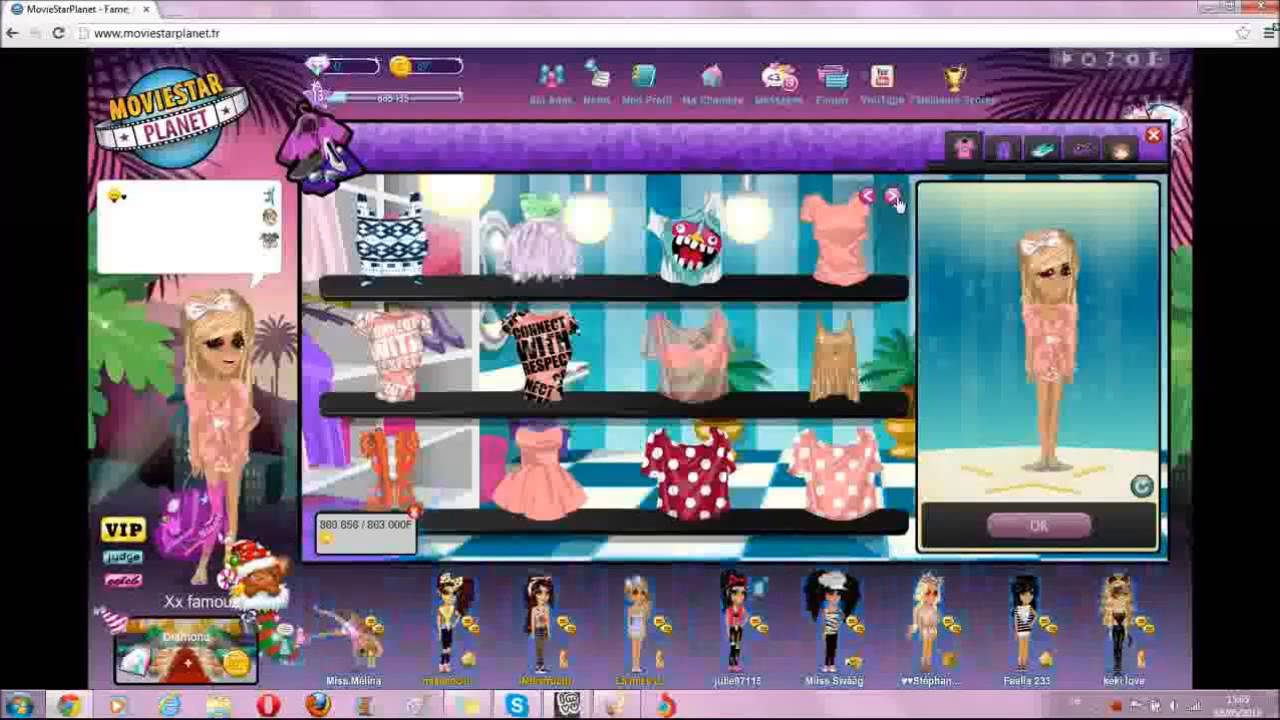Open the News icon in top navigation
This screenshot has height=720, width=1280.
coord(597,76)
